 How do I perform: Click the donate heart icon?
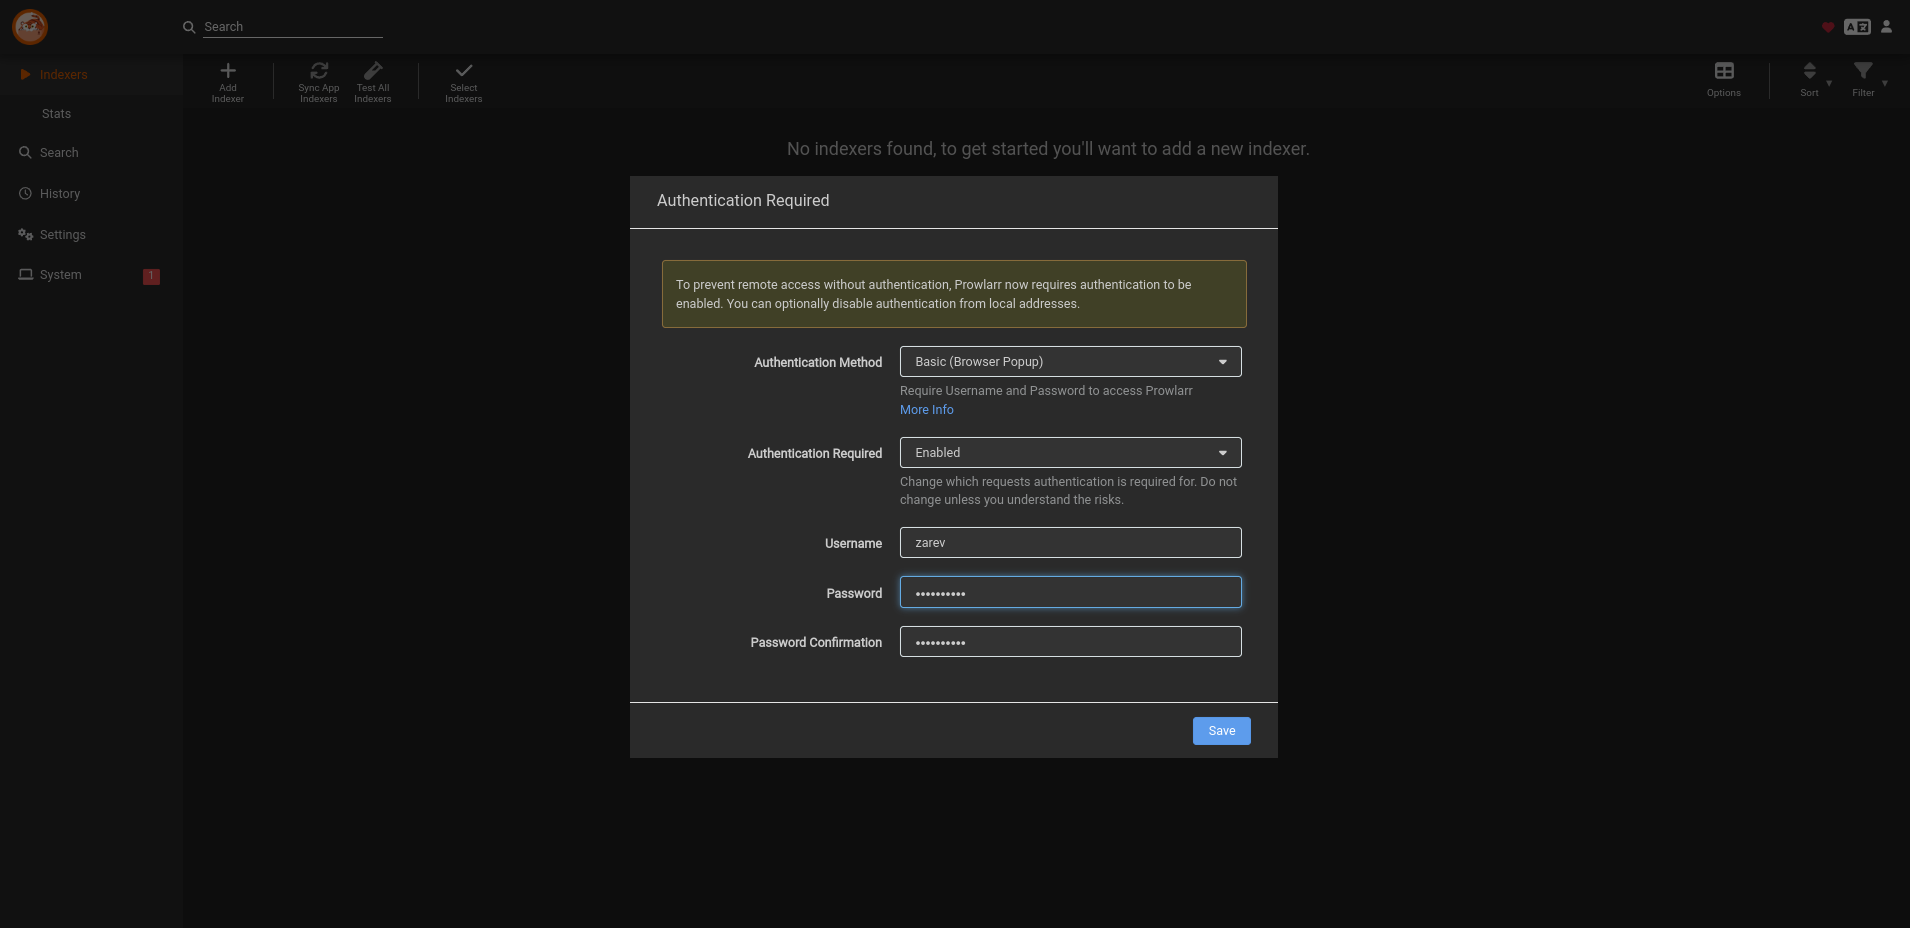(x=1829, y=27)
